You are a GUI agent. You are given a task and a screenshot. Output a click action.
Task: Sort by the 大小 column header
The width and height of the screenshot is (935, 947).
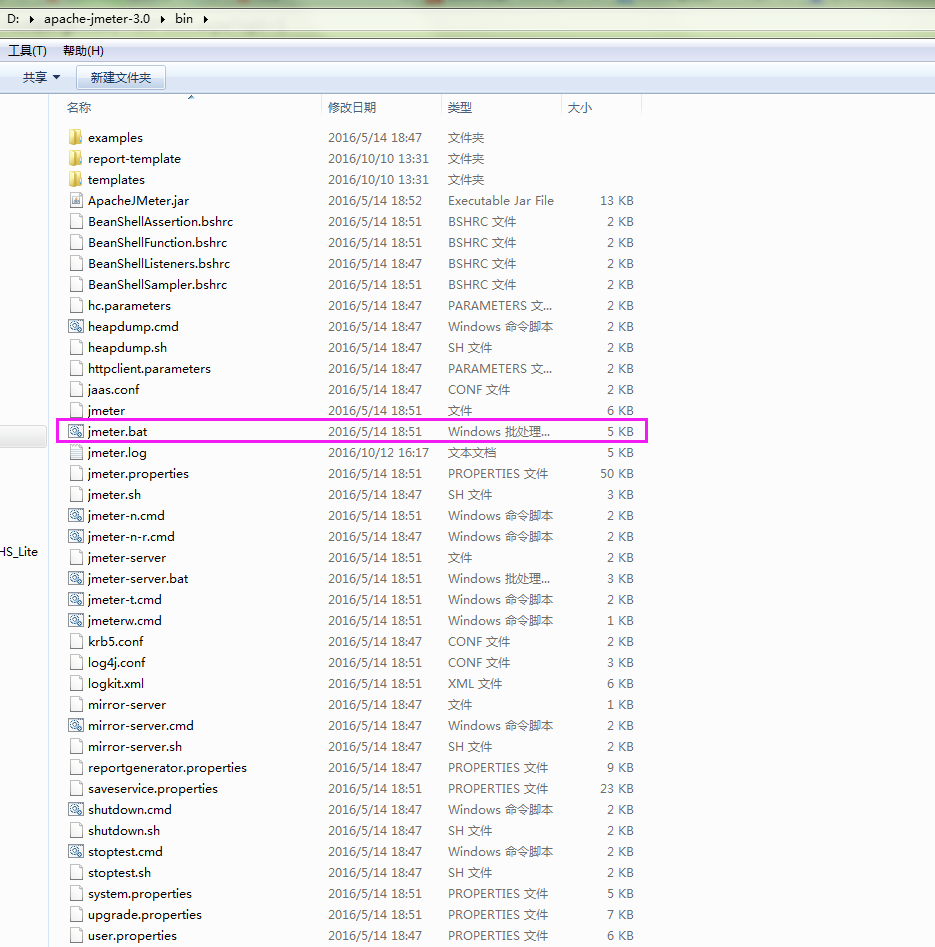point(580,108)
